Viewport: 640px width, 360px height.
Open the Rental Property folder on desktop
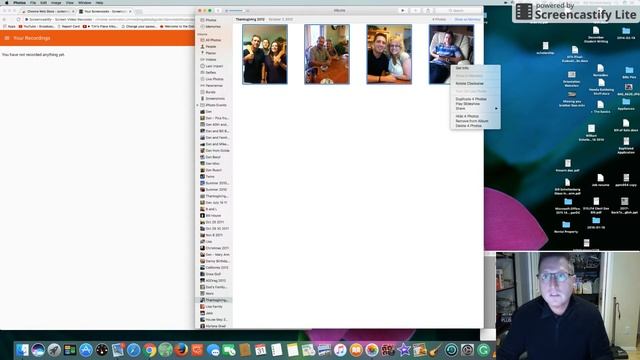click(566, 227)
